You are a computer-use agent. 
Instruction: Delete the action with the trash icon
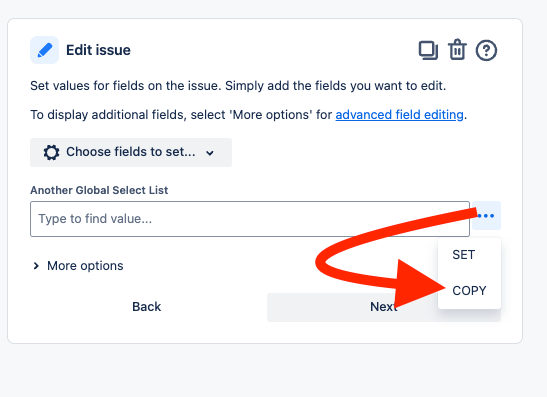coord(457,50)
